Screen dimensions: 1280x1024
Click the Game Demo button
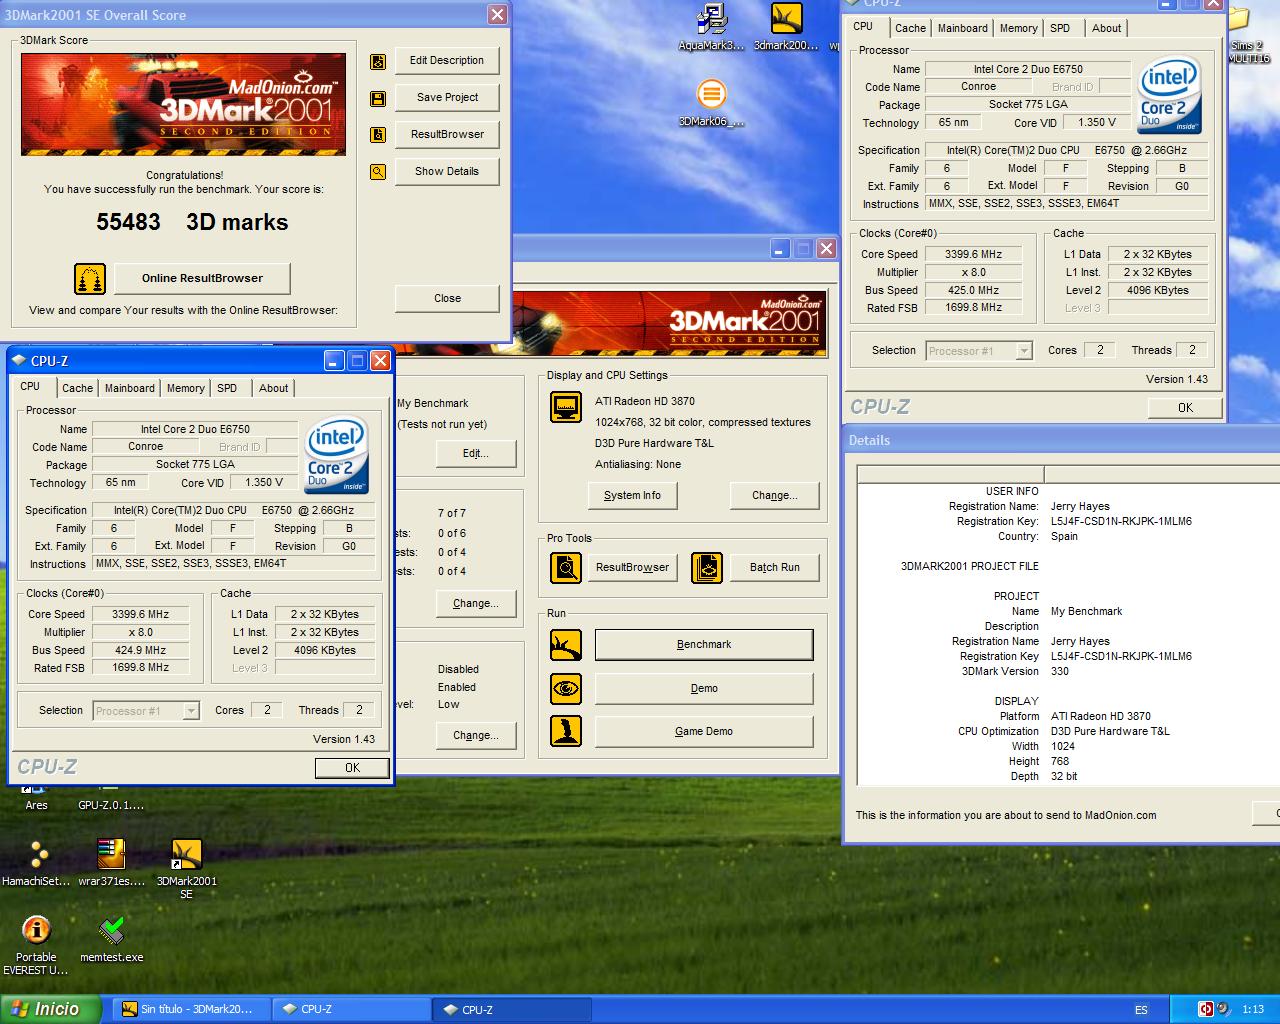(704, 731)
